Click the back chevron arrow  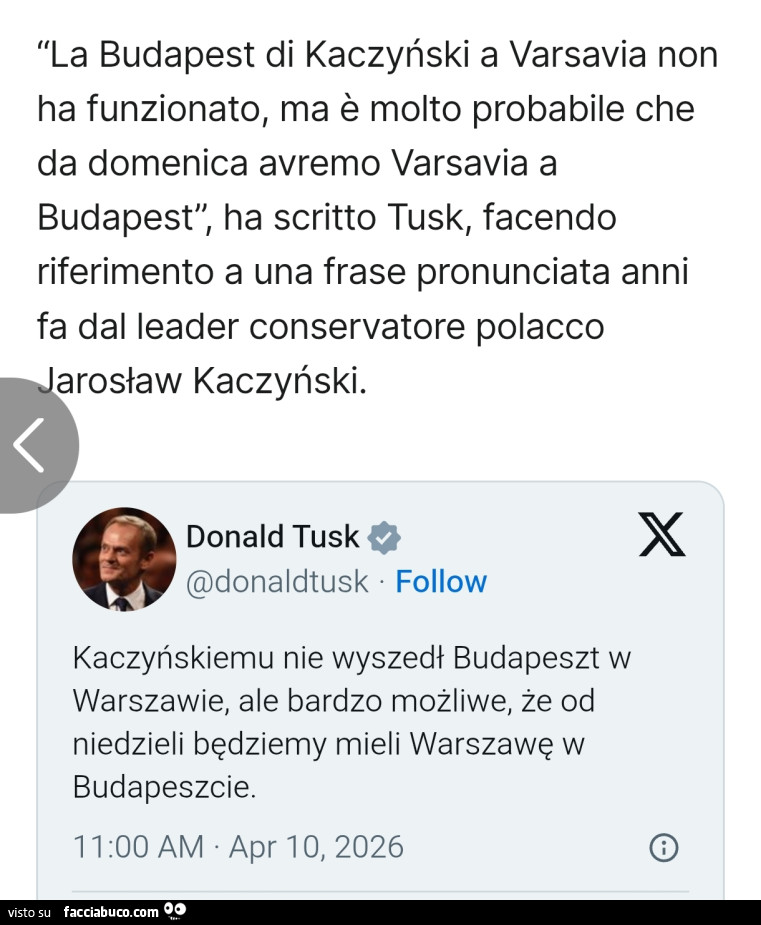(29, 444)
